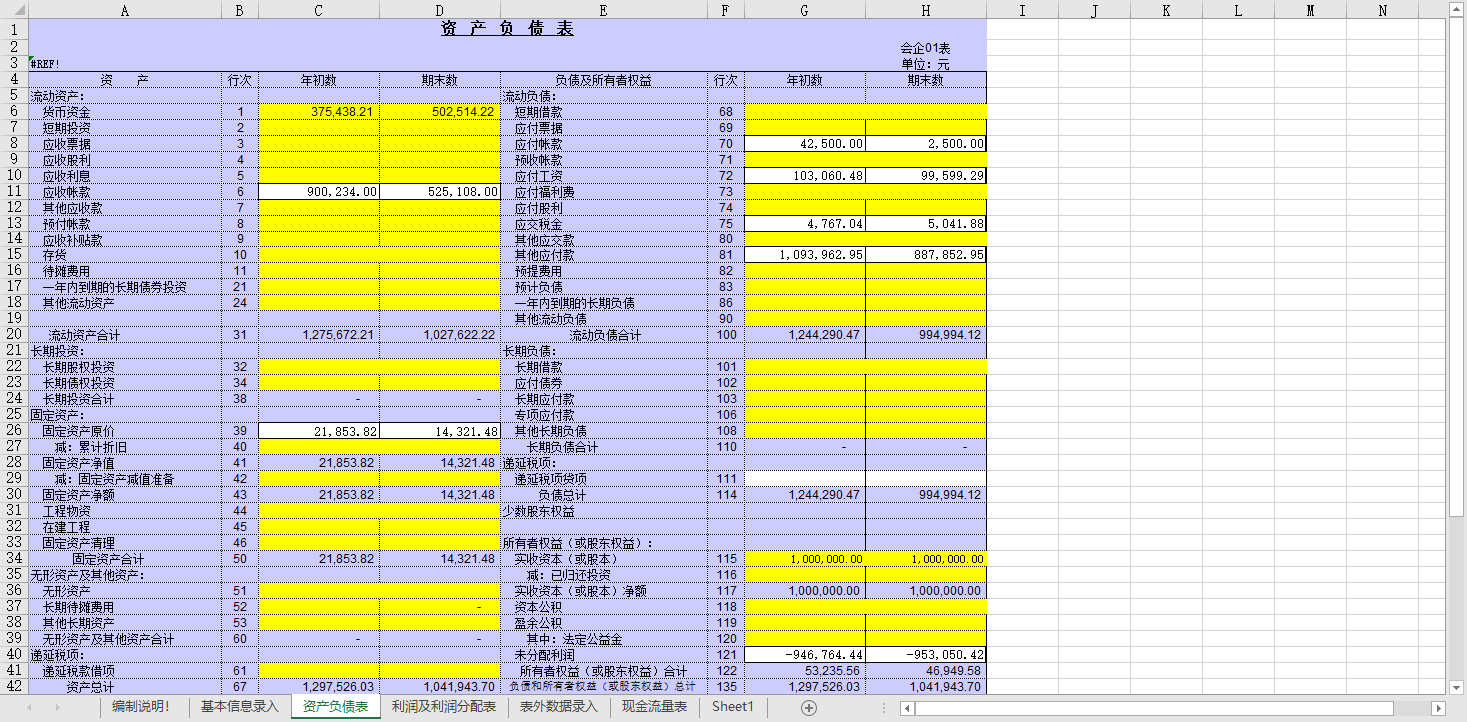The height and width of the screenshot is (722, 1467).
Task: Click the Select All corner of the grid
Action: (14, 10)
